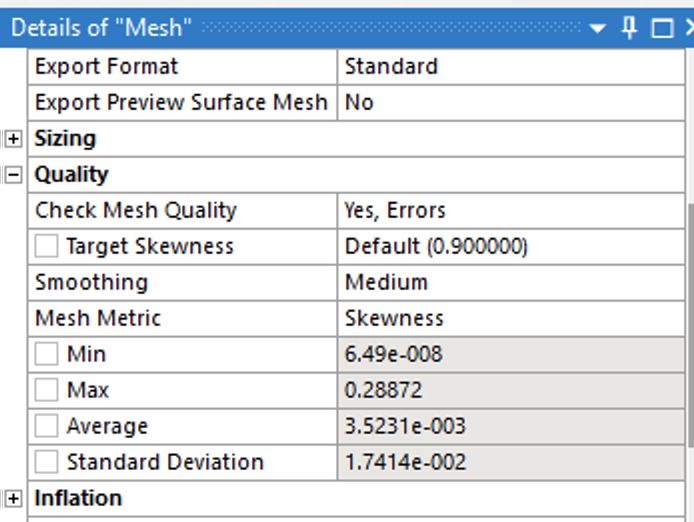Screen dimensions: 694x522
Task: Pin the Details of Mesh panel
Action: pos(630,27)
